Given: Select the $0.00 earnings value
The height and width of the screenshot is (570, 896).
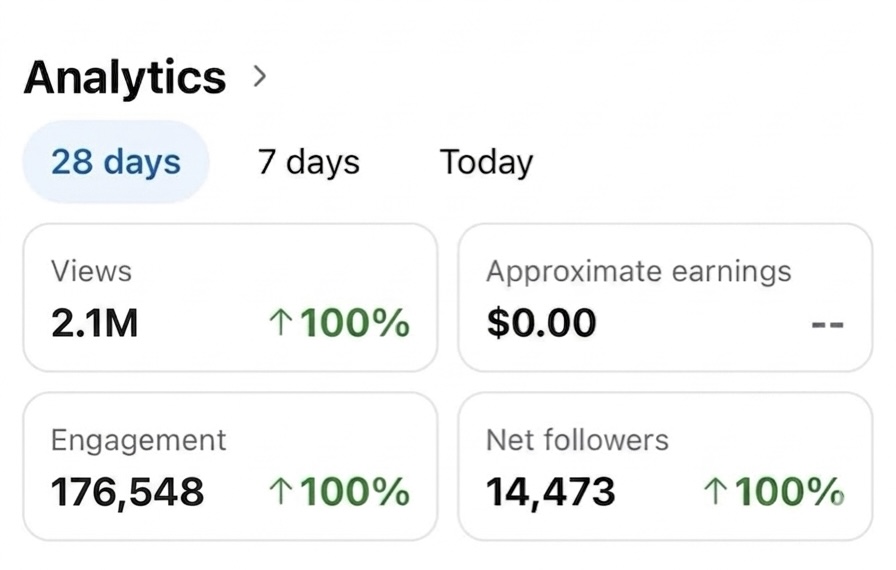Looking at the screenshot, I should tap(540, 323).
